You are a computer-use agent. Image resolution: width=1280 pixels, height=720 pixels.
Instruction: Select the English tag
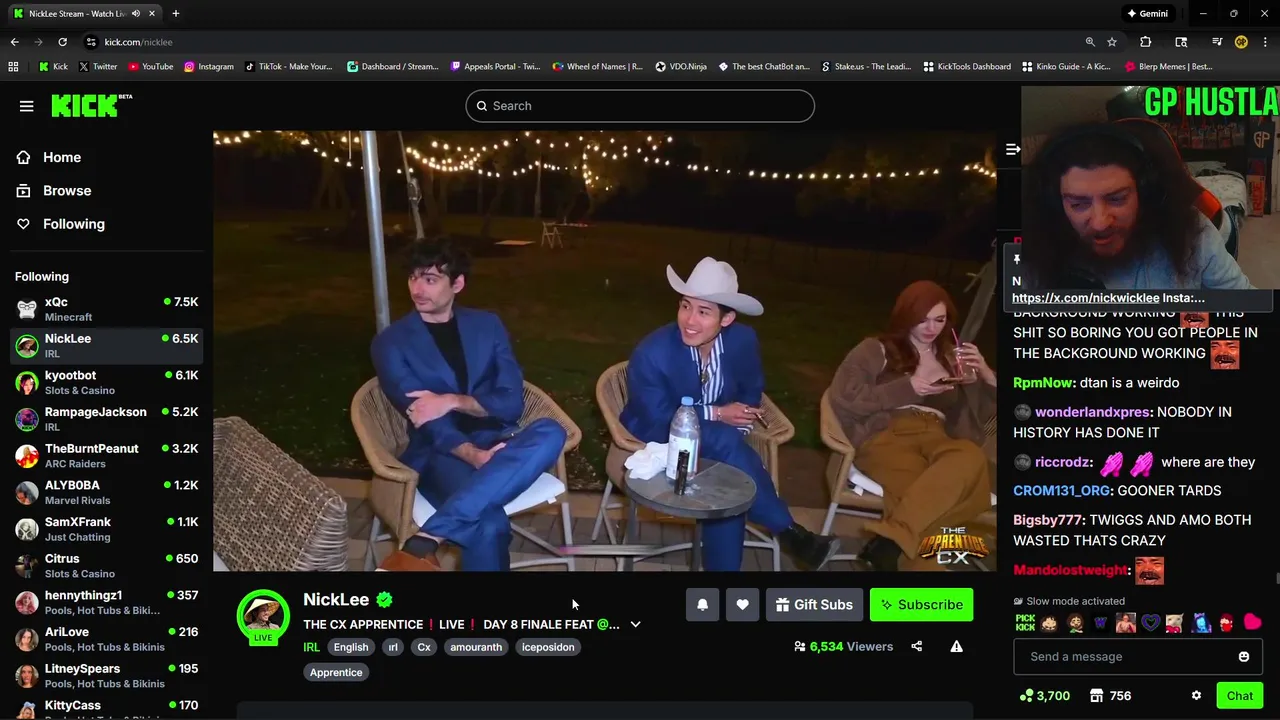pyautogui.click(x=350, y=647)
